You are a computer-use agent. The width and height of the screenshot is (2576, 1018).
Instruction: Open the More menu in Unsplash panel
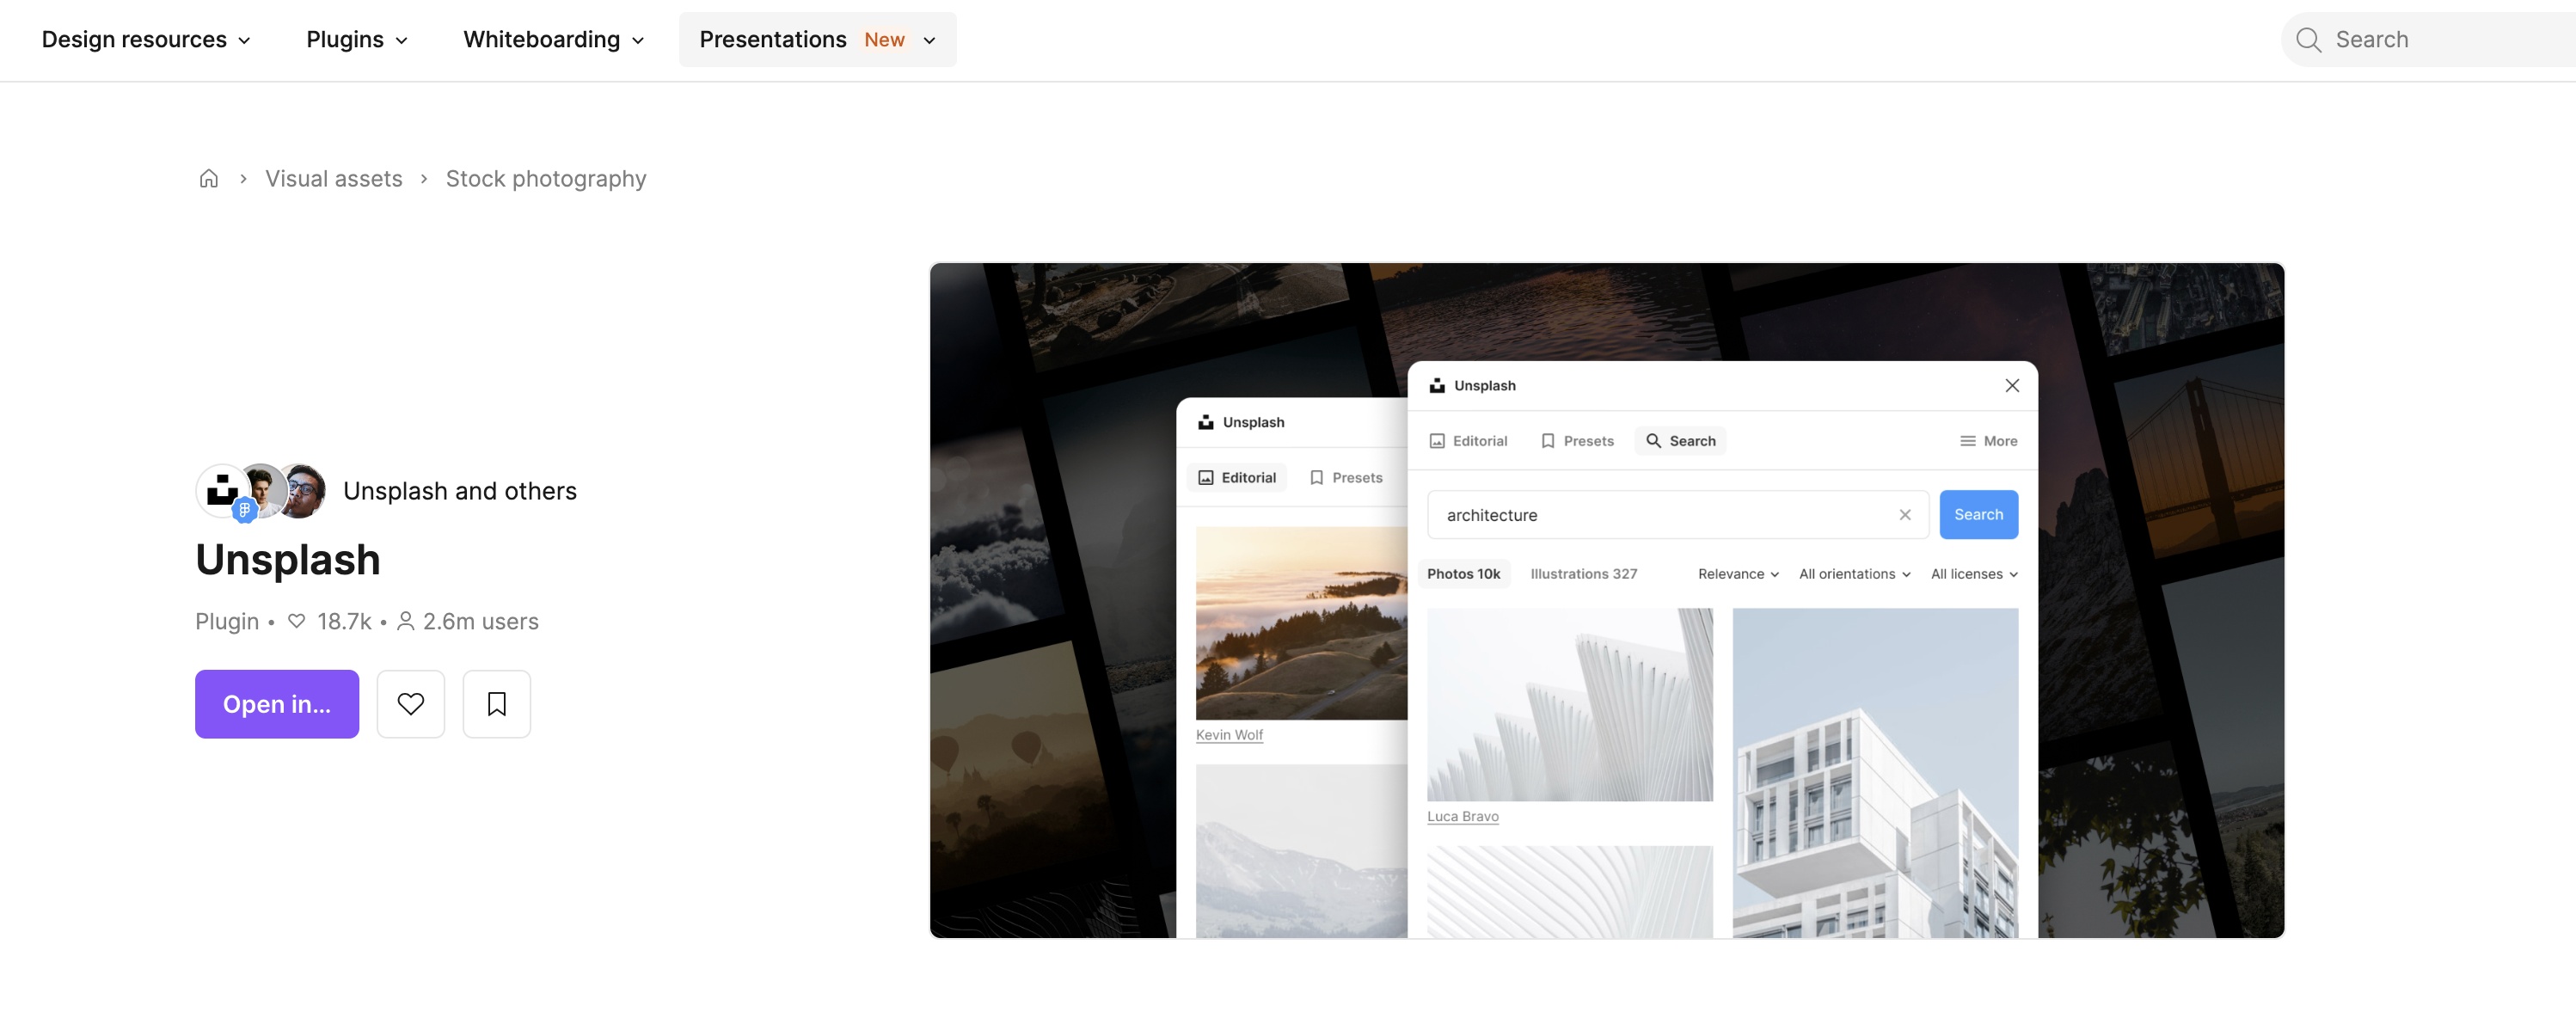pos(1988,441)
